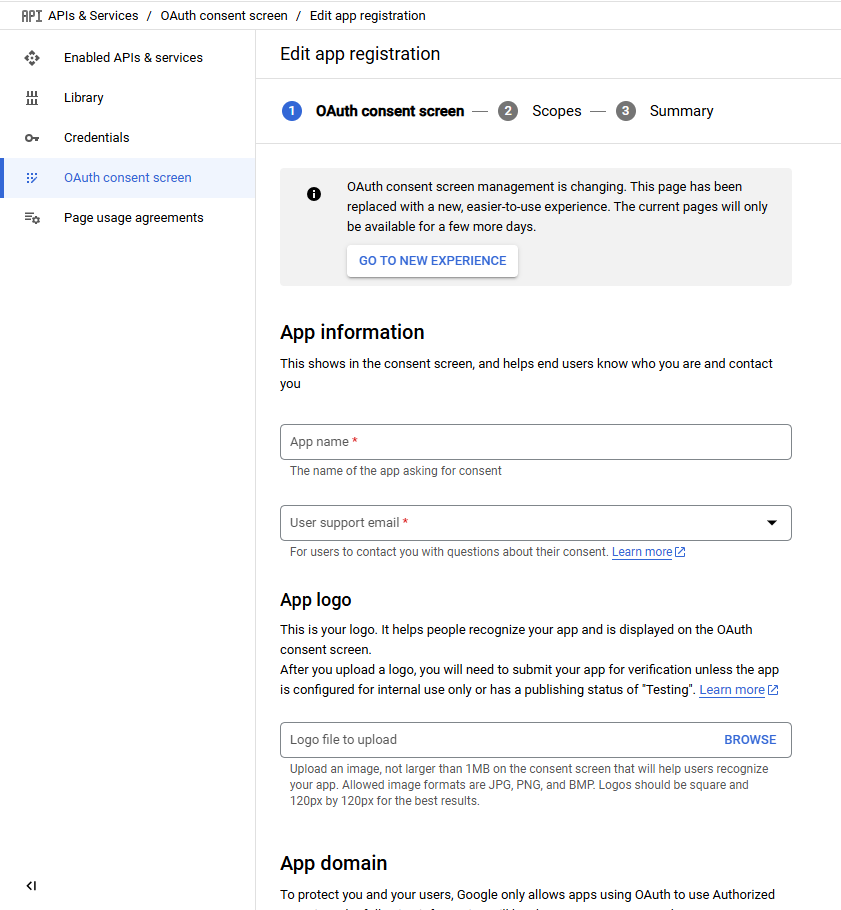This screenshot has height=910, width=841.
Task: Click the App information section heading
Action: point(352,332)
